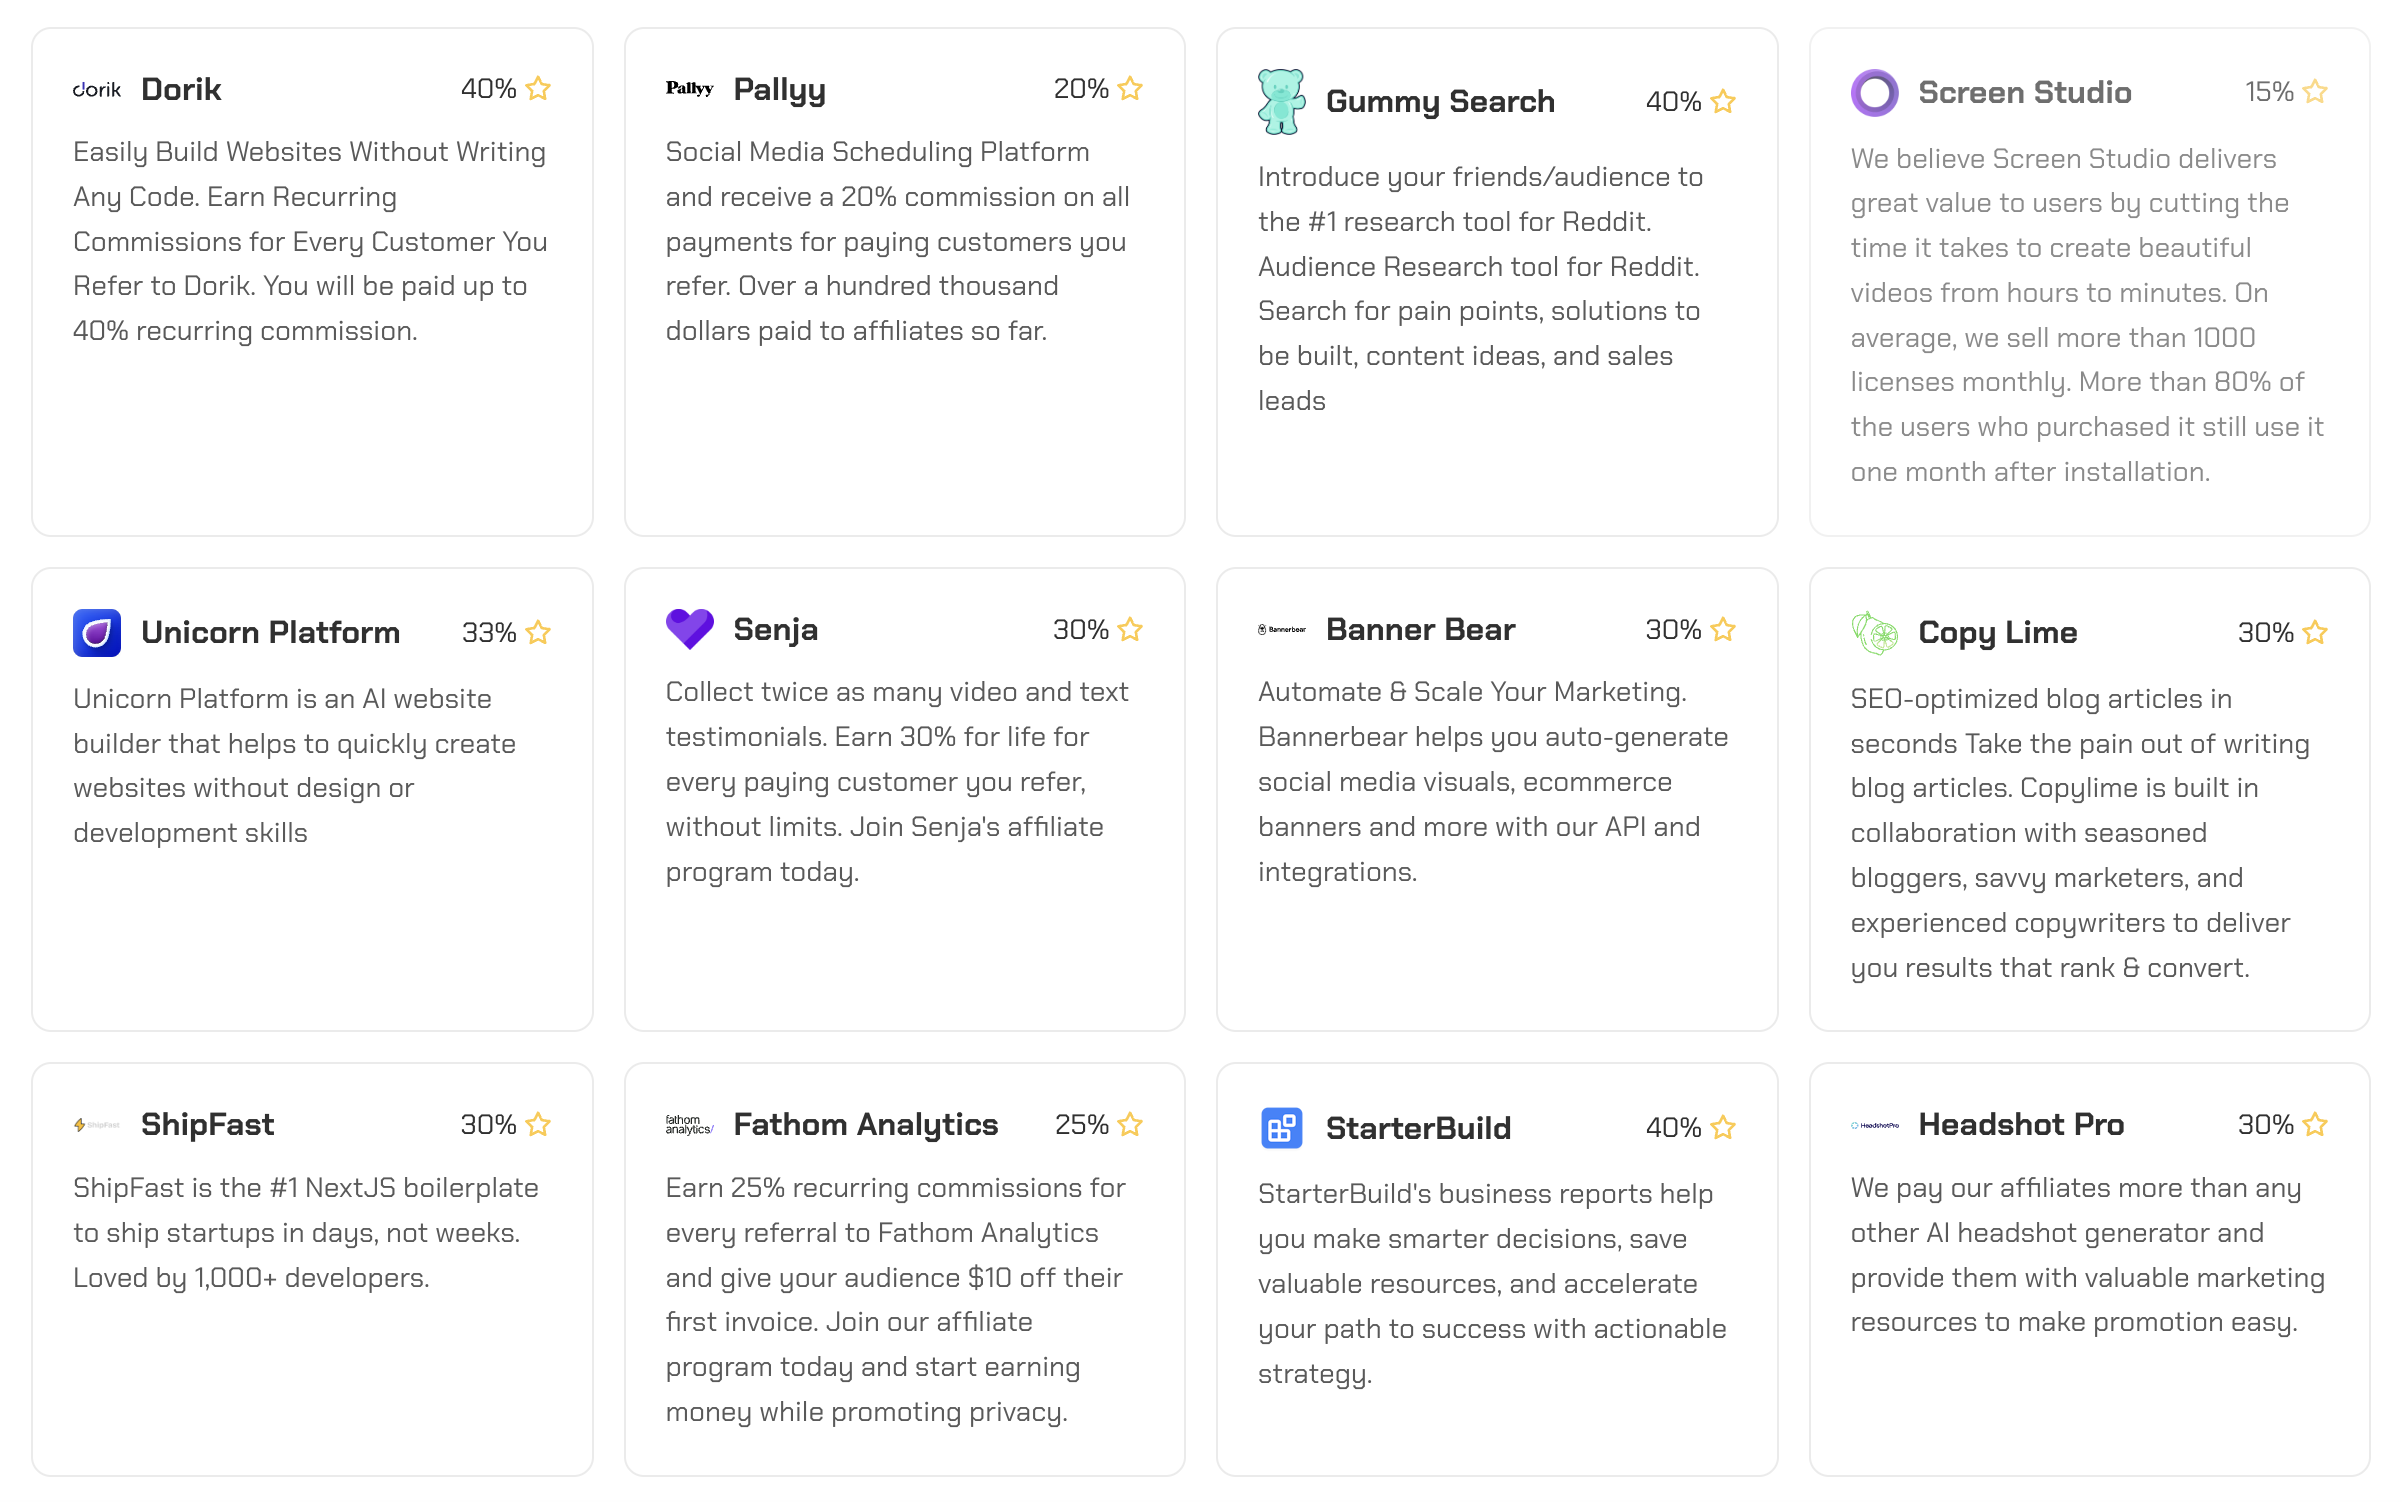Click the Screen Studio purple ring icon
The width and height of the screenshot is (2402, 1502).
[x=1874, y=92]
